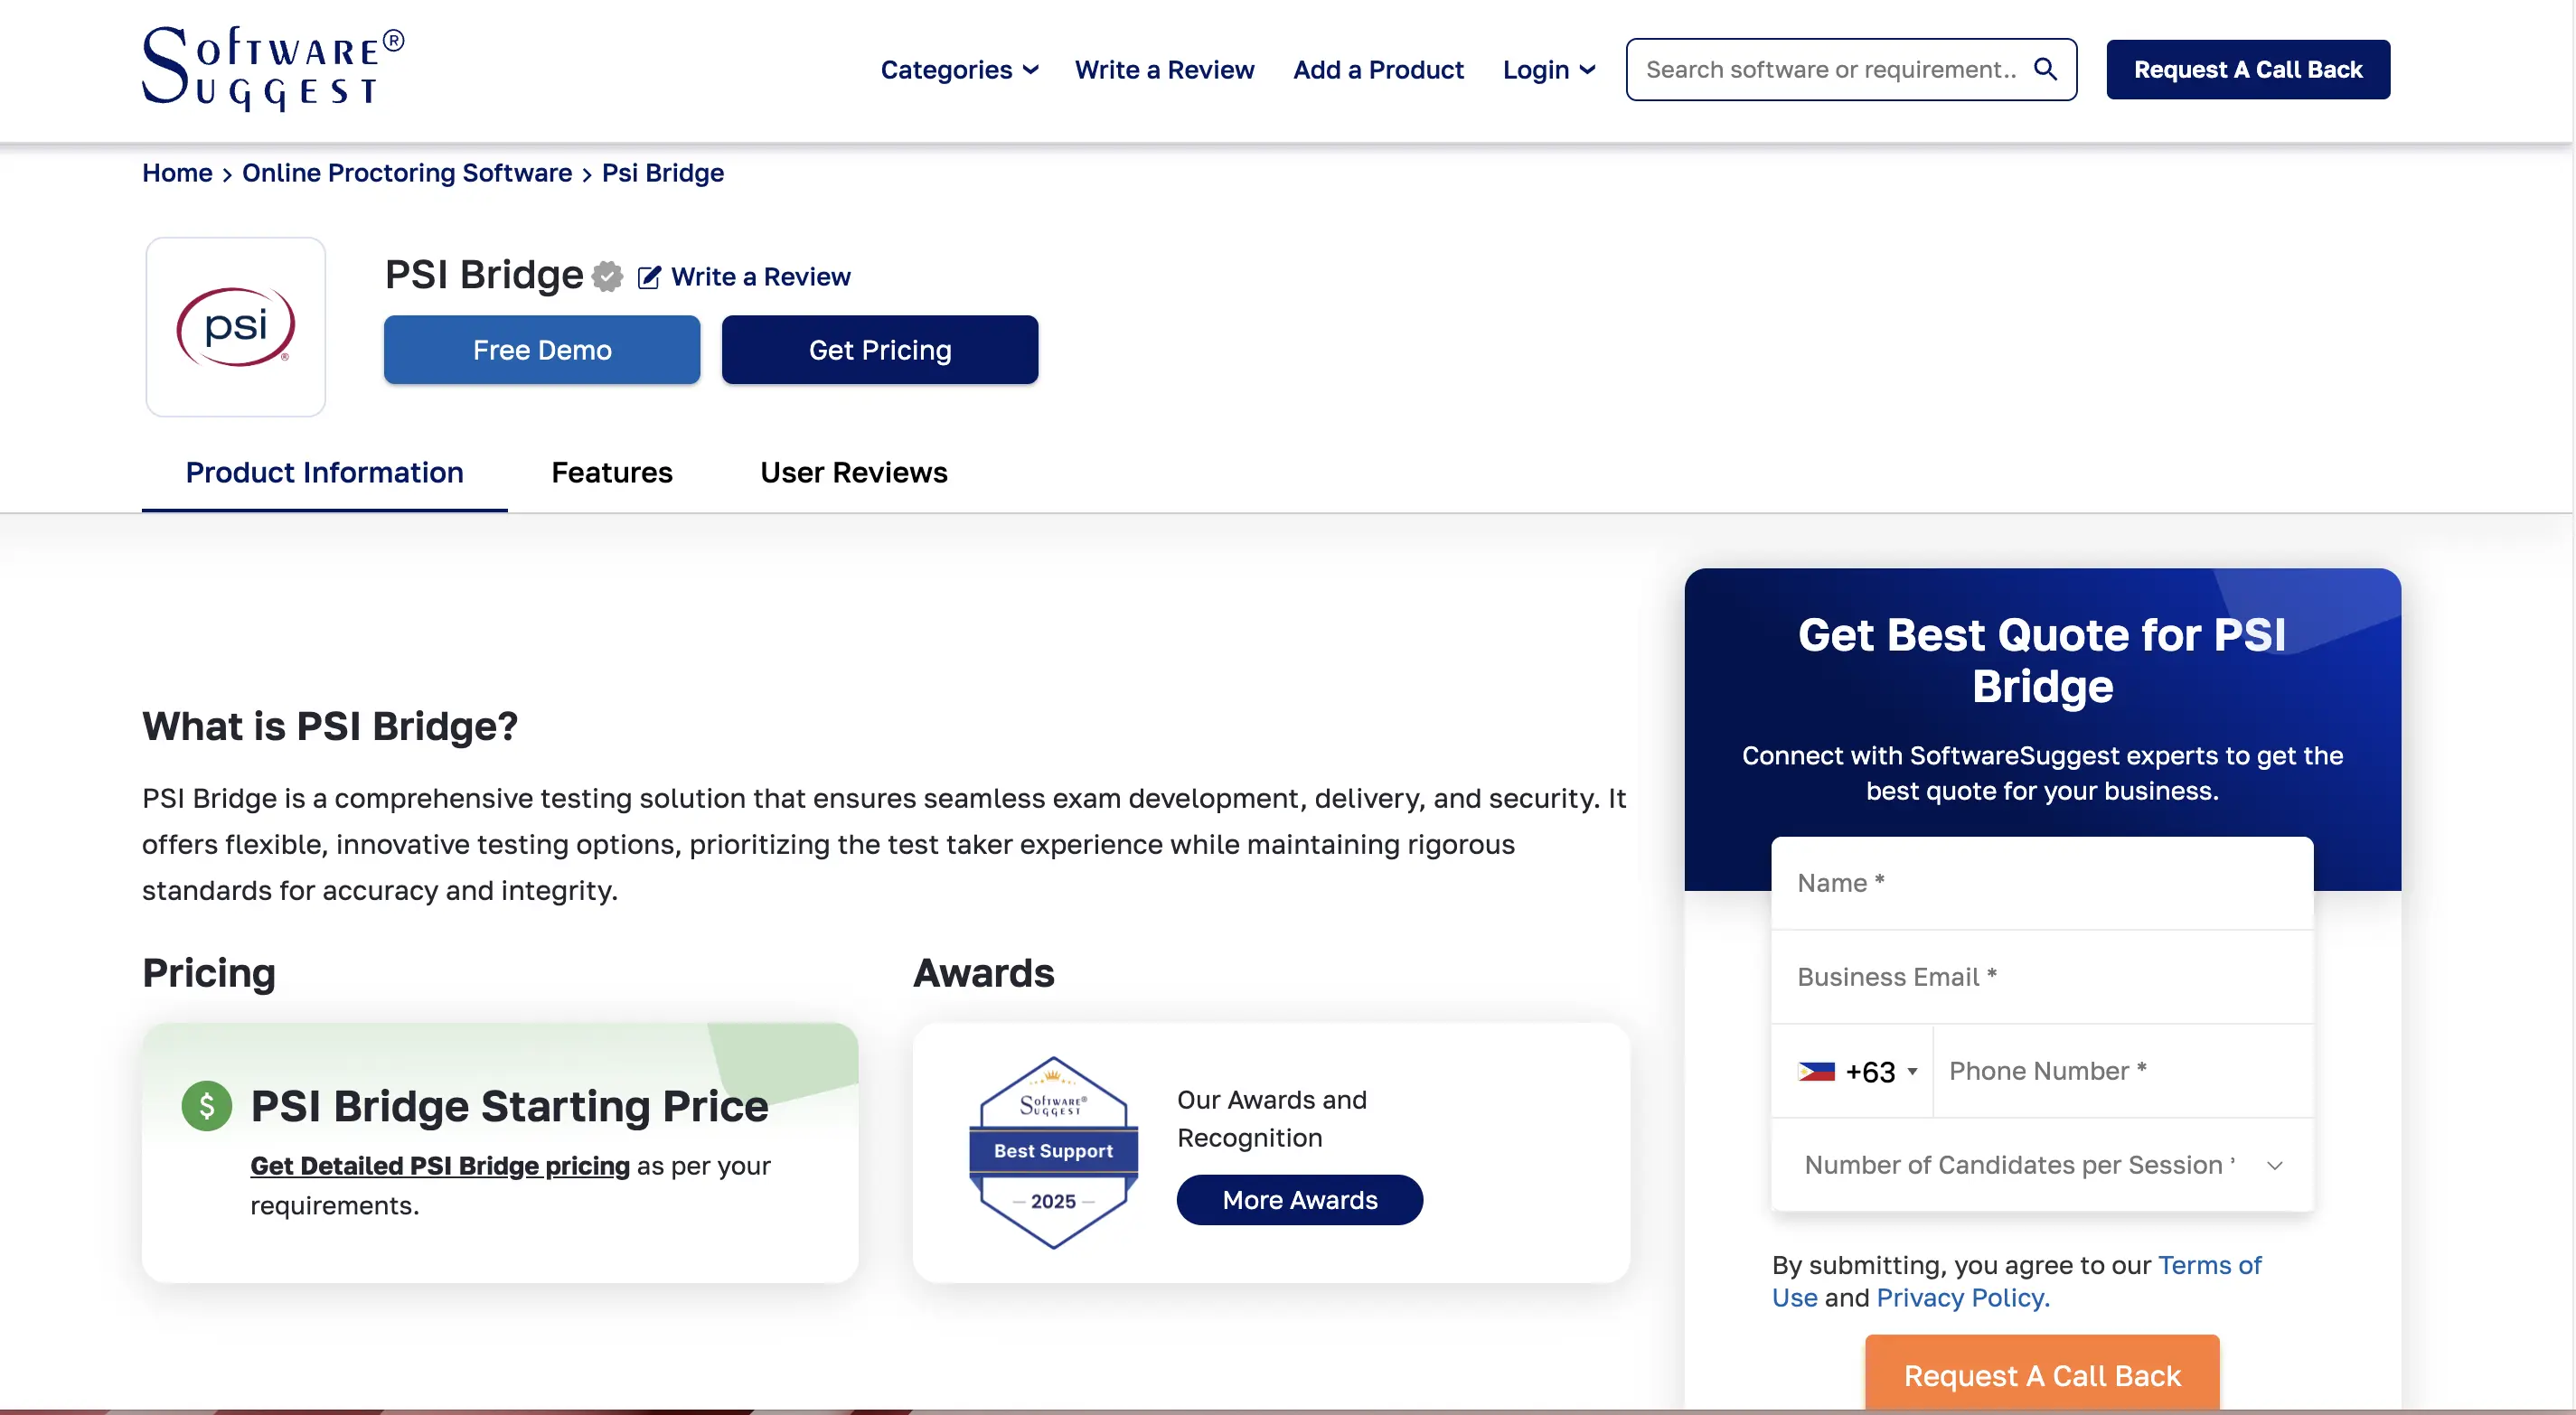Expand Number of Candidates per Session dropdown
Viewport: 2576px width, 1415px height.
pos(2041,1165)
